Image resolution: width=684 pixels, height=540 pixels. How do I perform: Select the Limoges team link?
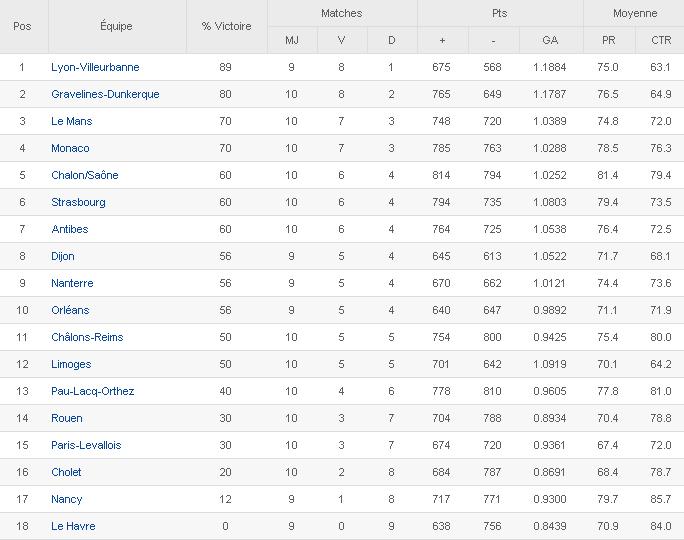coord(71,364)
